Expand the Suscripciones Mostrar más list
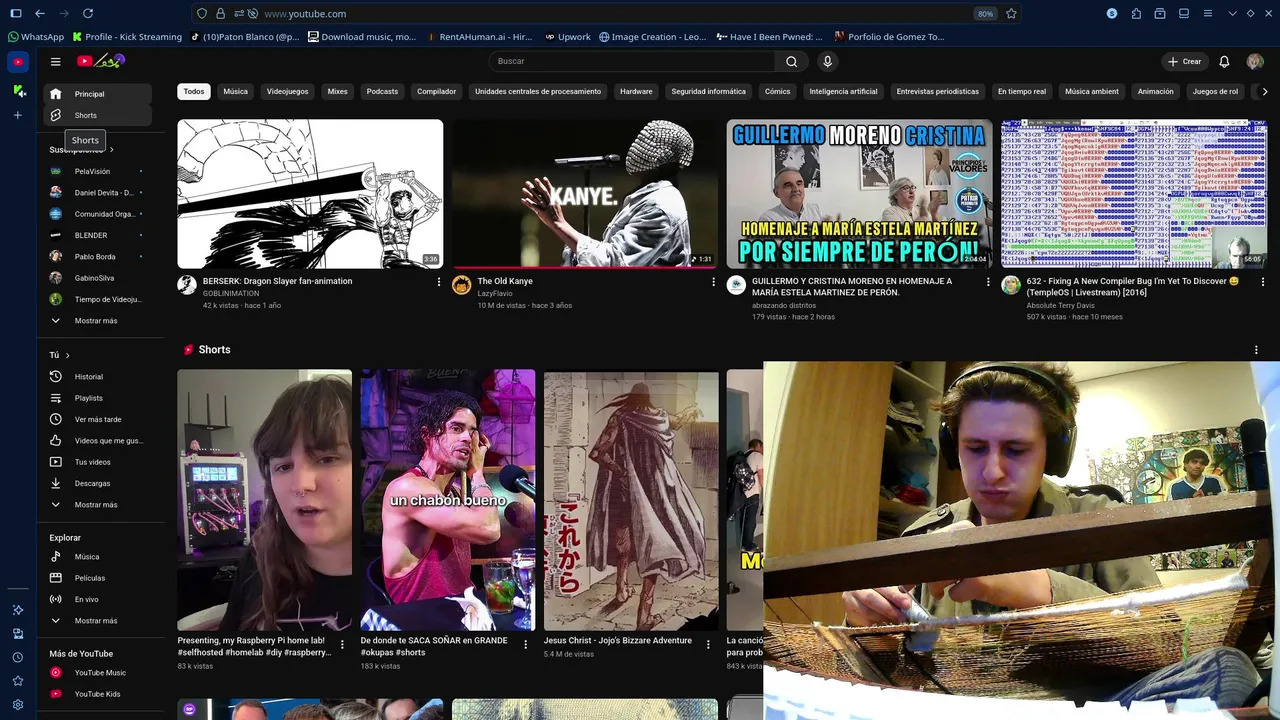This screenshot has height=720, width=1280. point(98,321)
